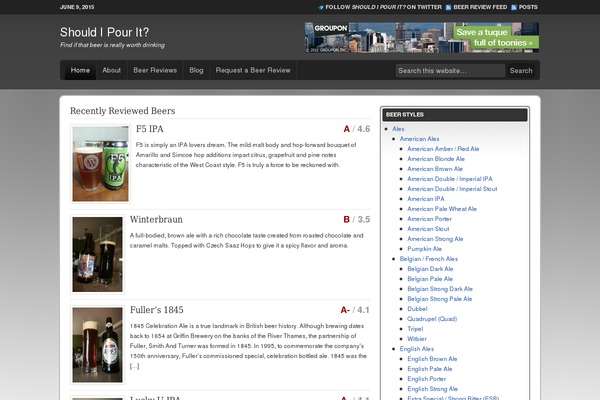Open the Pumpkin Ale style link

(x=424, y=249)
